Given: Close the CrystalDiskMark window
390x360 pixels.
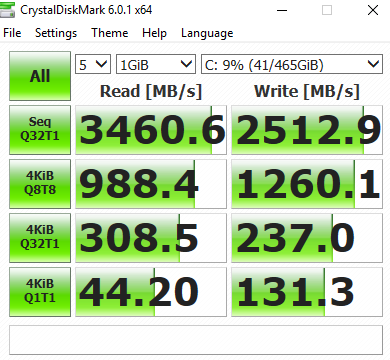Looking at the screenshot, I should point(373,10).
